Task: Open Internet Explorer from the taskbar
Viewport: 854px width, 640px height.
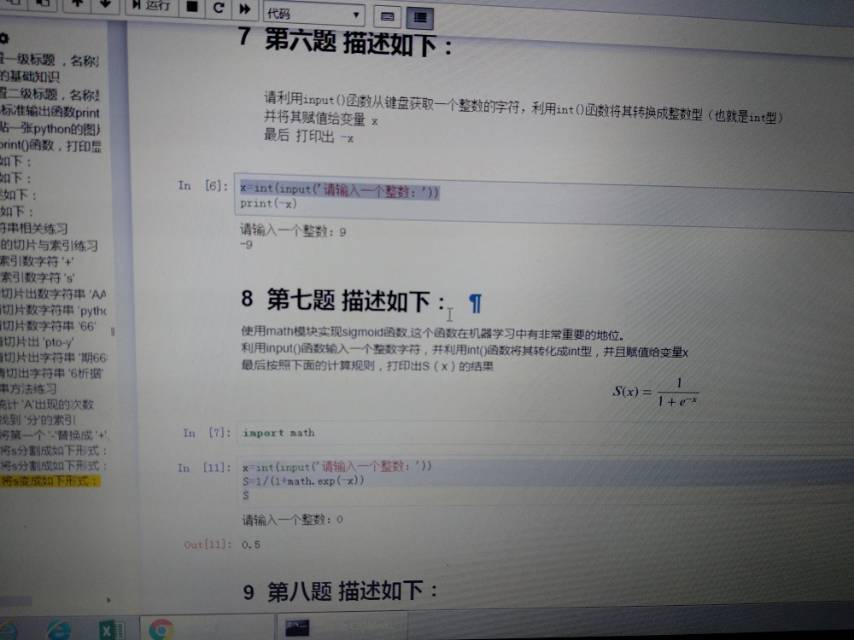Action: tap(59, 631)
